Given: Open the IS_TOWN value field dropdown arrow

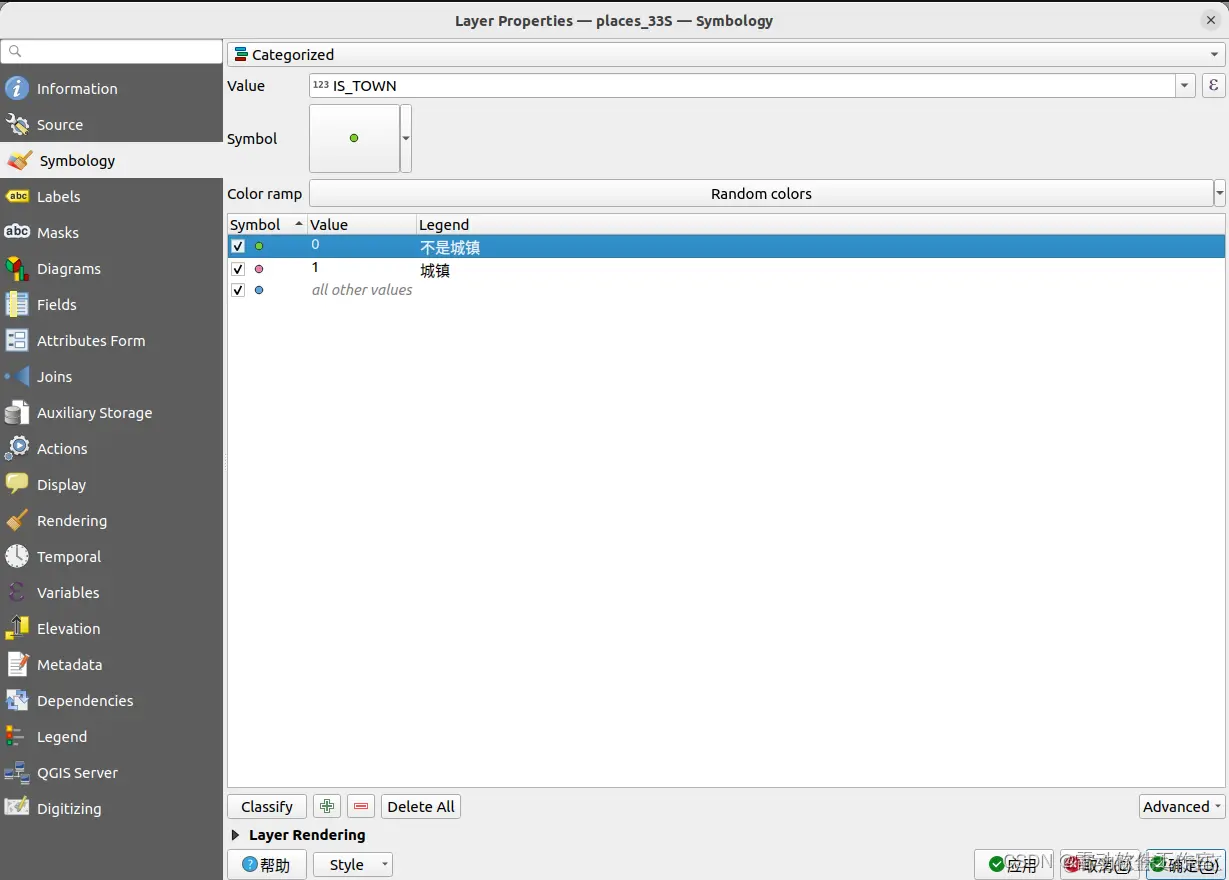Looking at the screenshot, I should (1186, 86).
